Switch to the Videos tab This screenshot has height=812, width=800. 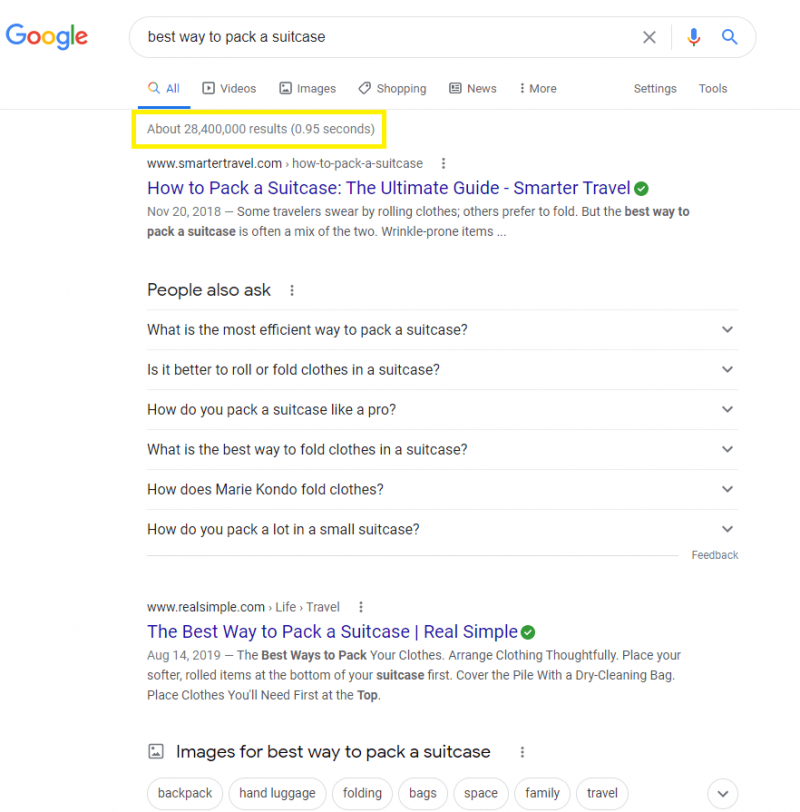point(229,89)
